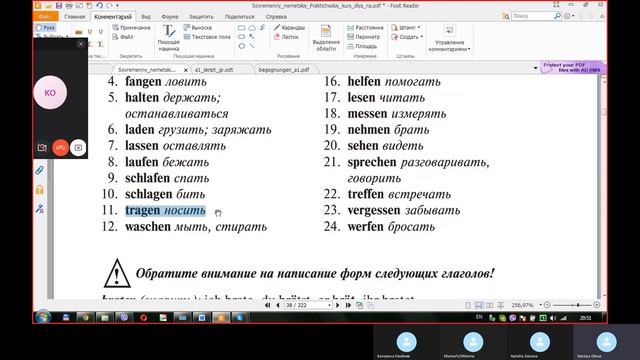Viewport: 640px width, 360px height.
Task: Go to last page
Action: [348, 305]
